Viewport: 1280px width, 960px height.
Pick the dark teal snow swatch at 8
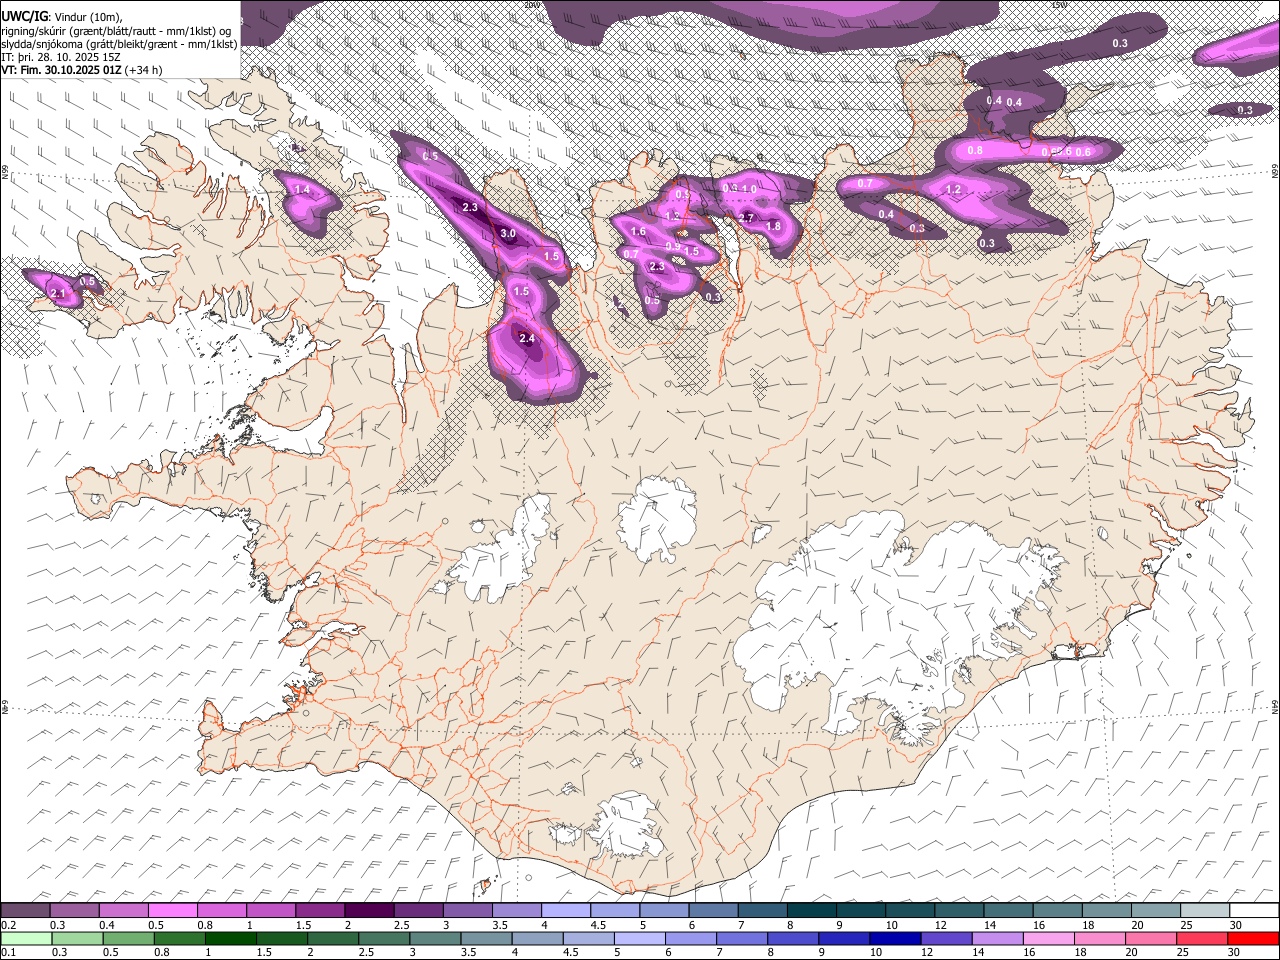point(812,910)
